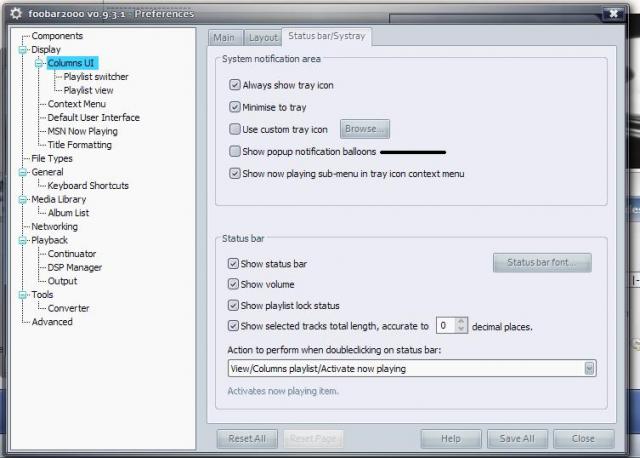Select Advanced in the tree
640x458 pixels.
click(52, 322)
